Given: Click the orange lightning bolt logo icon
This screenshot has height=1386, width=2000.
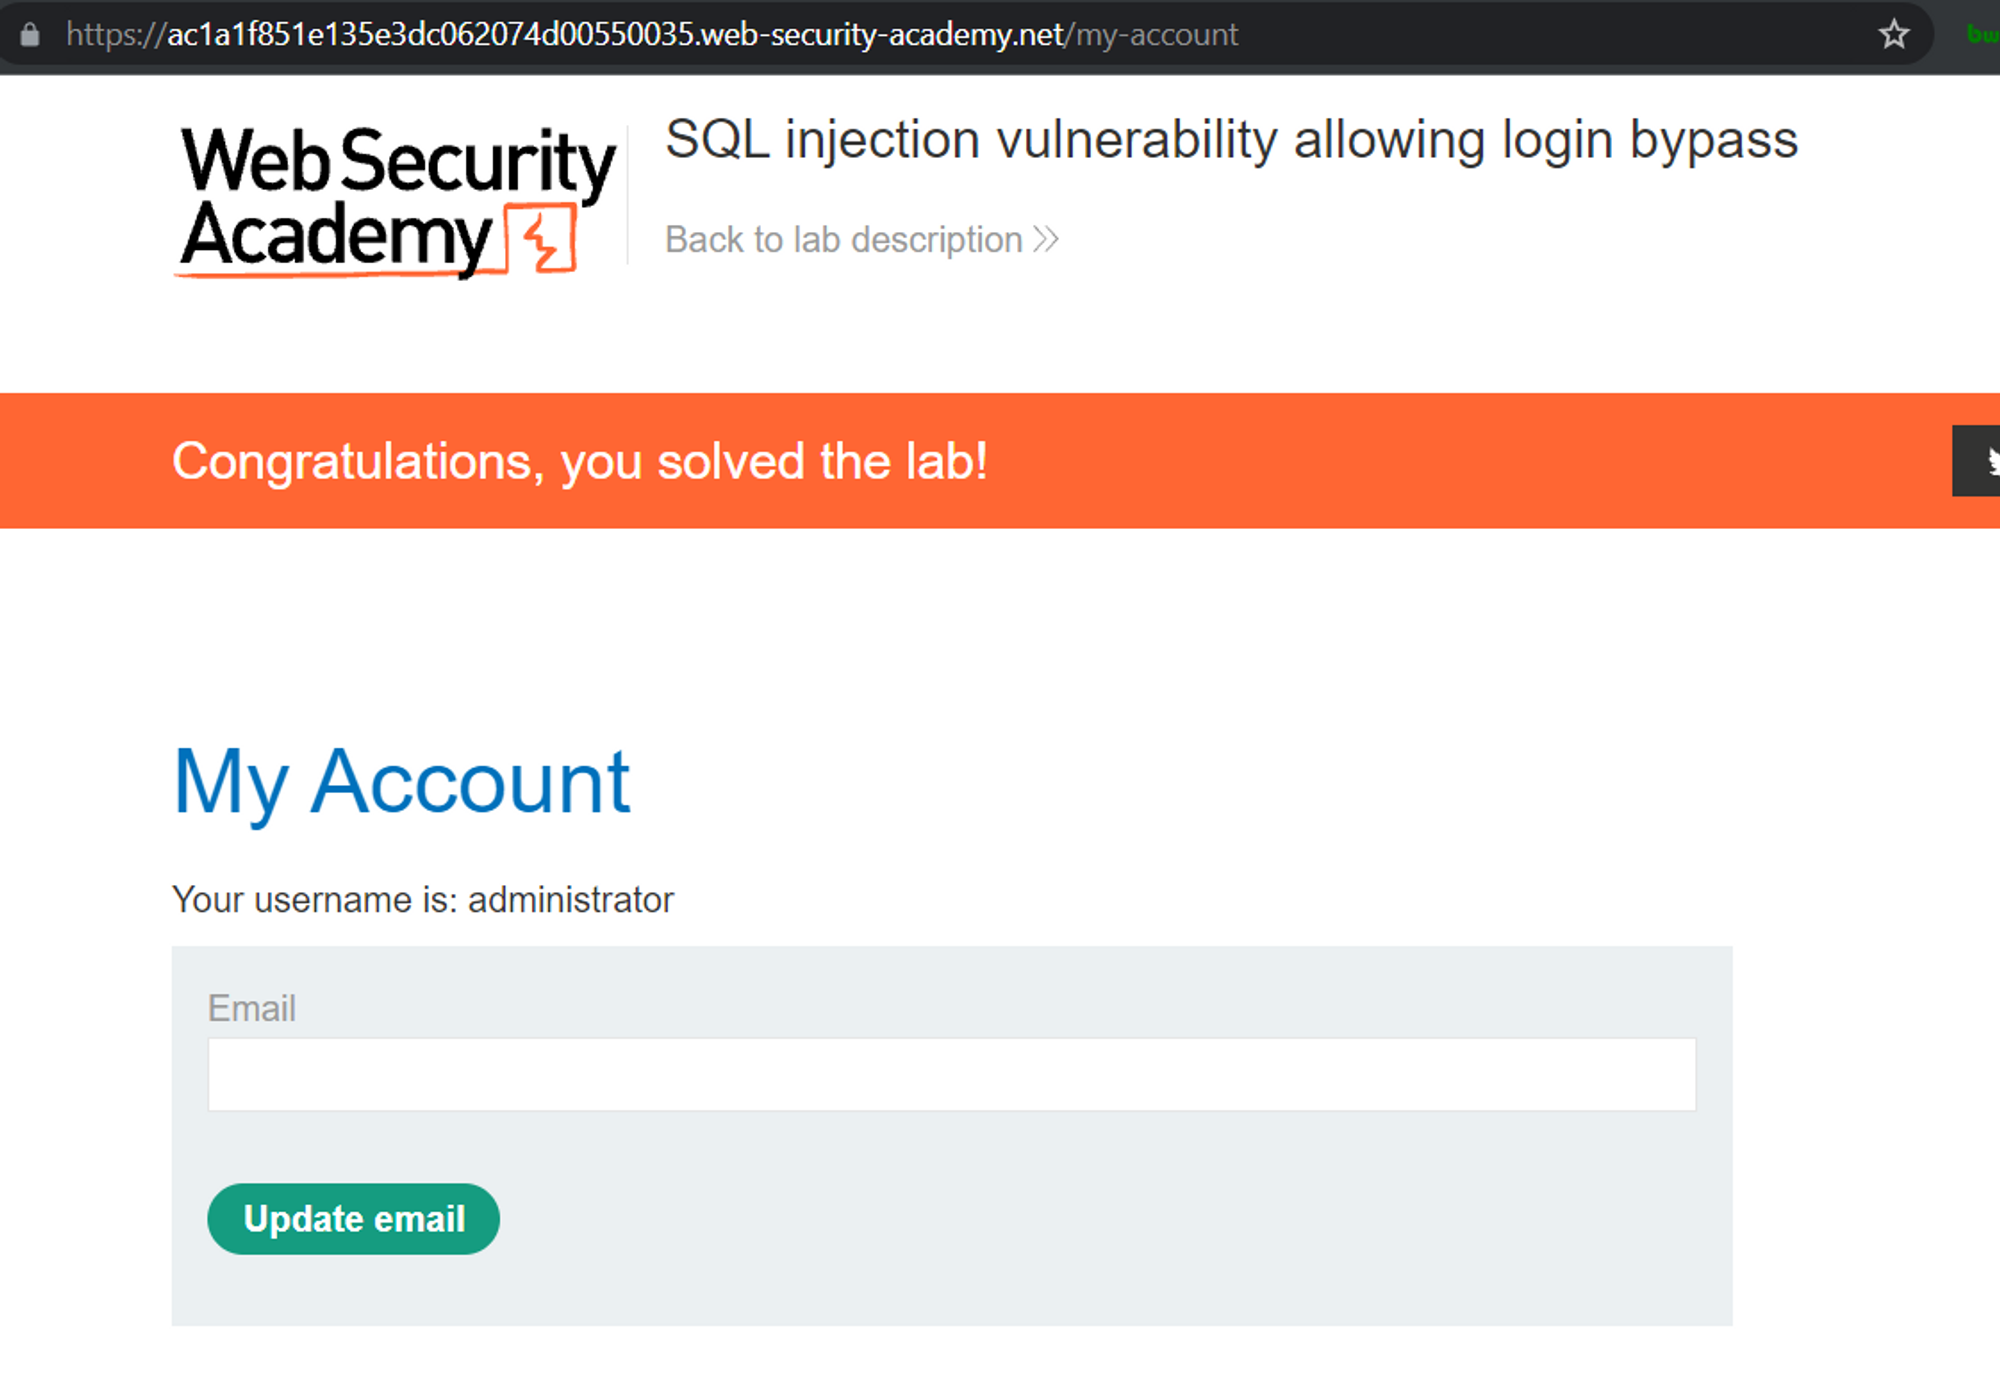Looking at the screenshot, I should point(541,239).
